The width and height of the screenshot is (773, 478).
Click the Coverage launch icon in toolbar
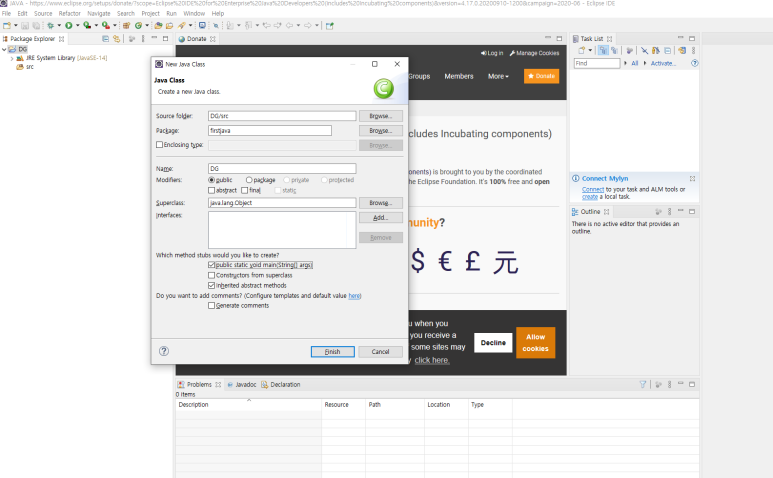pos(87,26)
